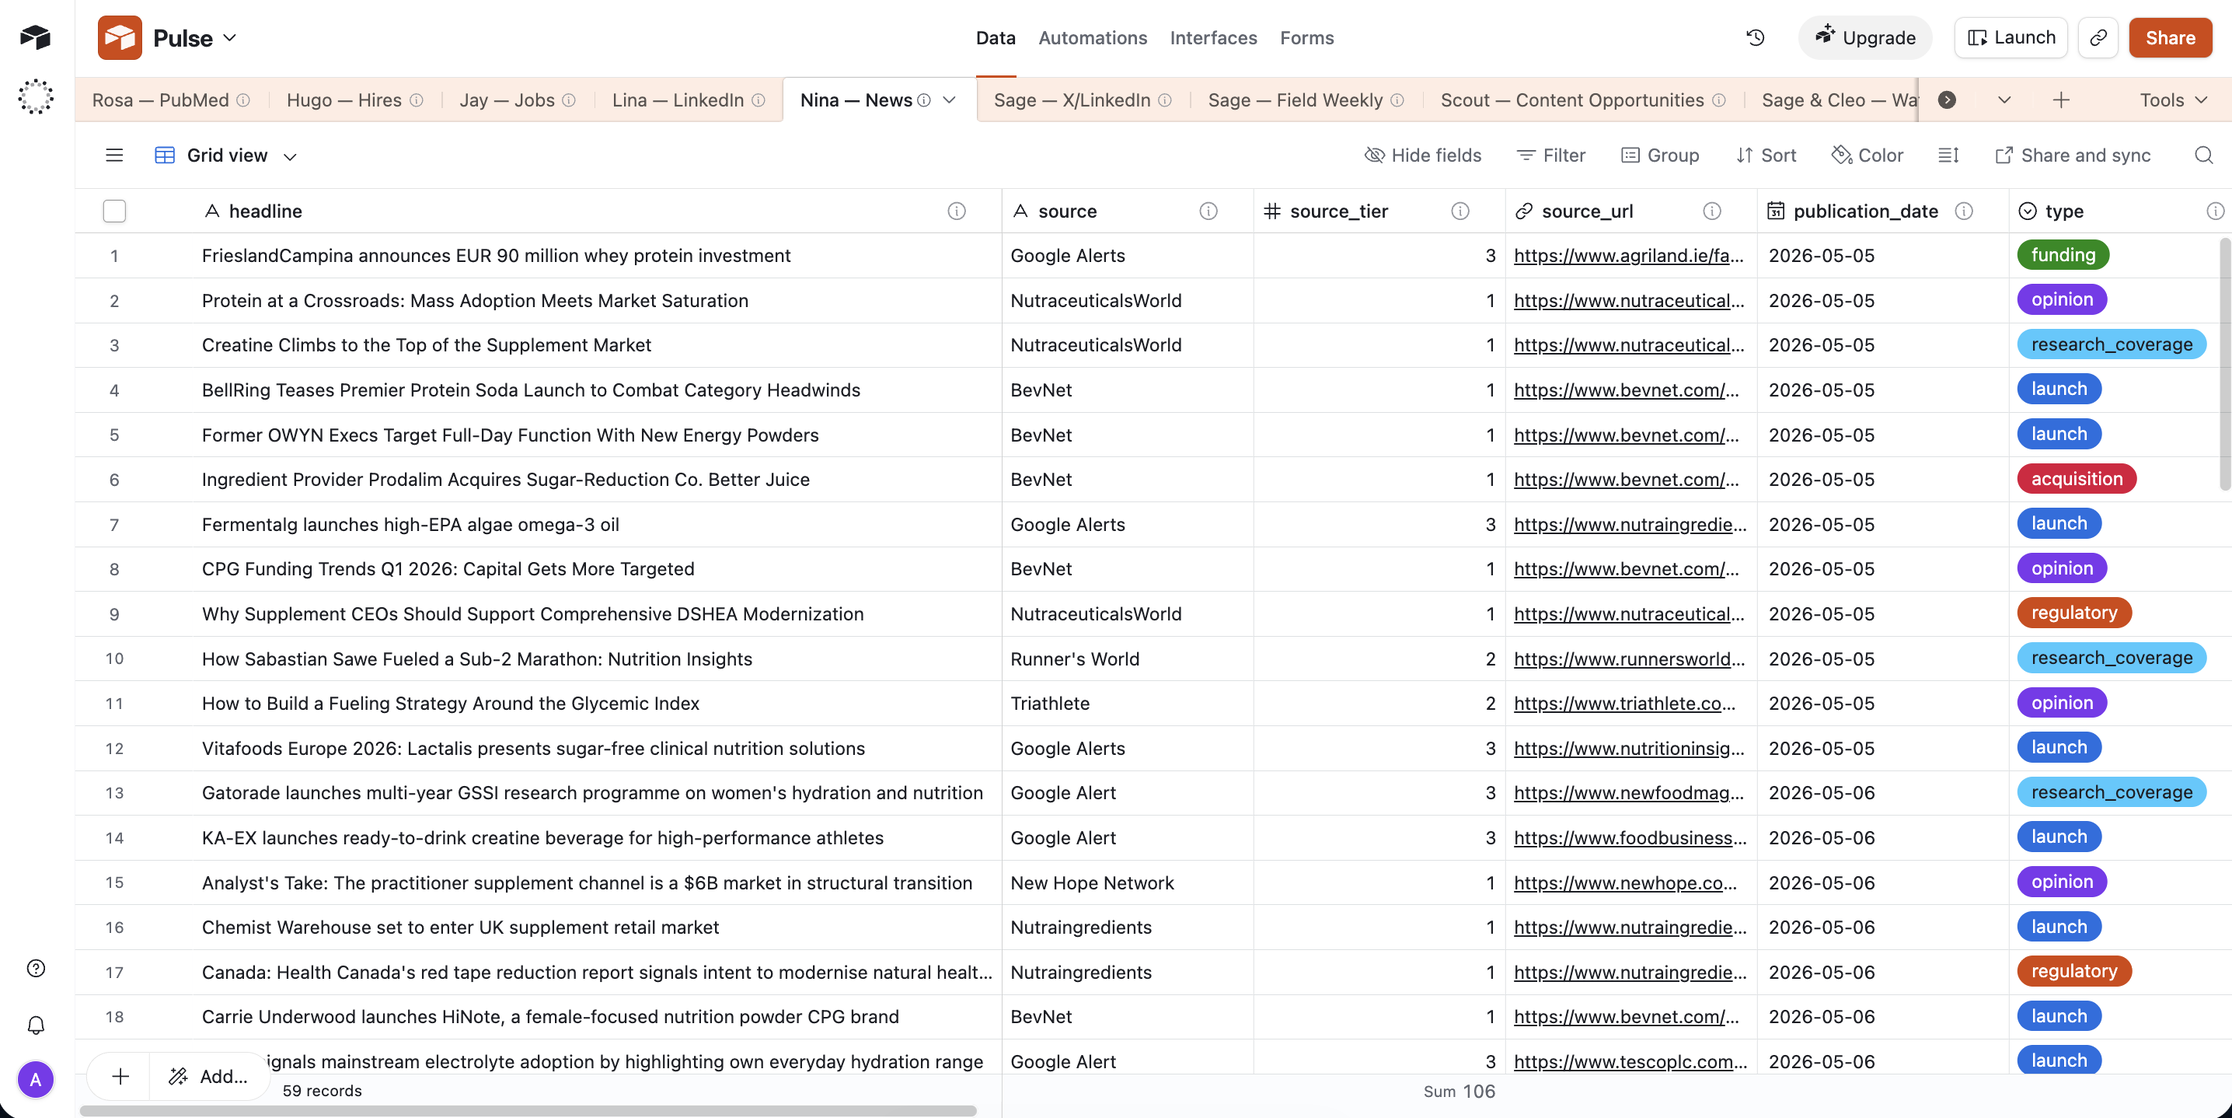Screen dimensions: 2232x1118
Task: Open the Forms tab
Action: (1307, 38)
